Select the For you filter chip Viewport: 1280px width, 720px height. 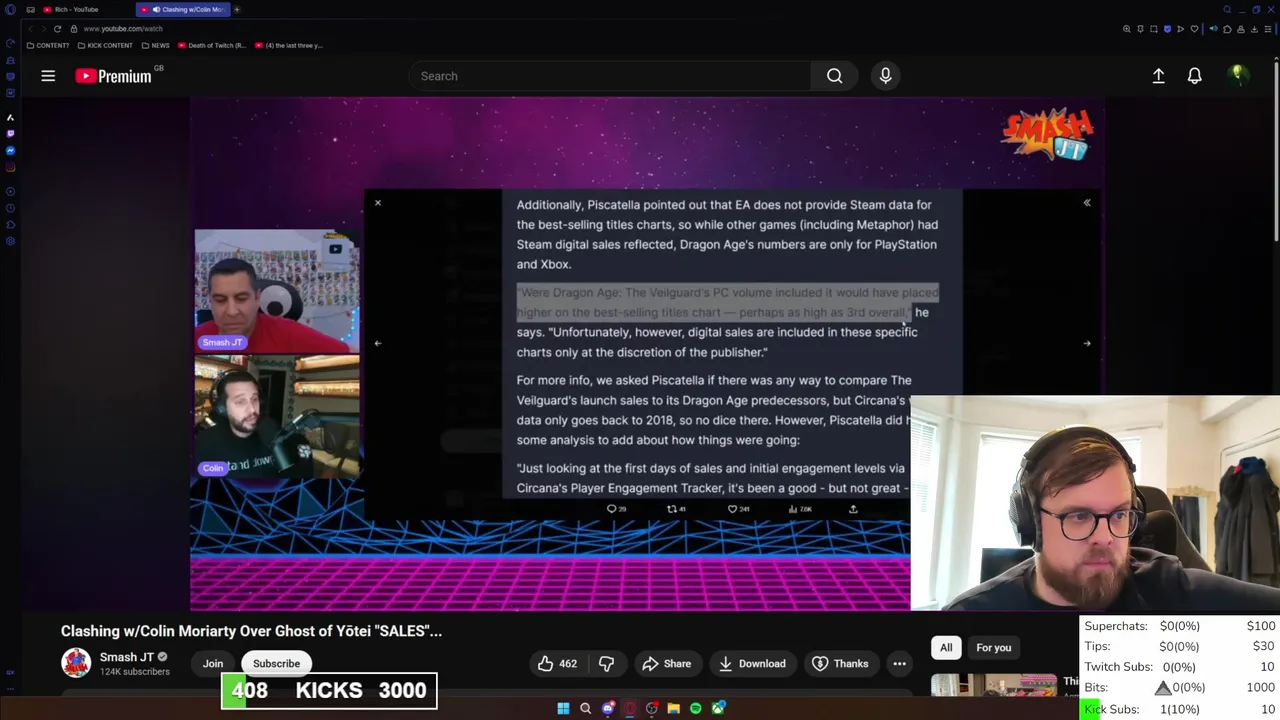pyautogui.click(x=994, y=648)
